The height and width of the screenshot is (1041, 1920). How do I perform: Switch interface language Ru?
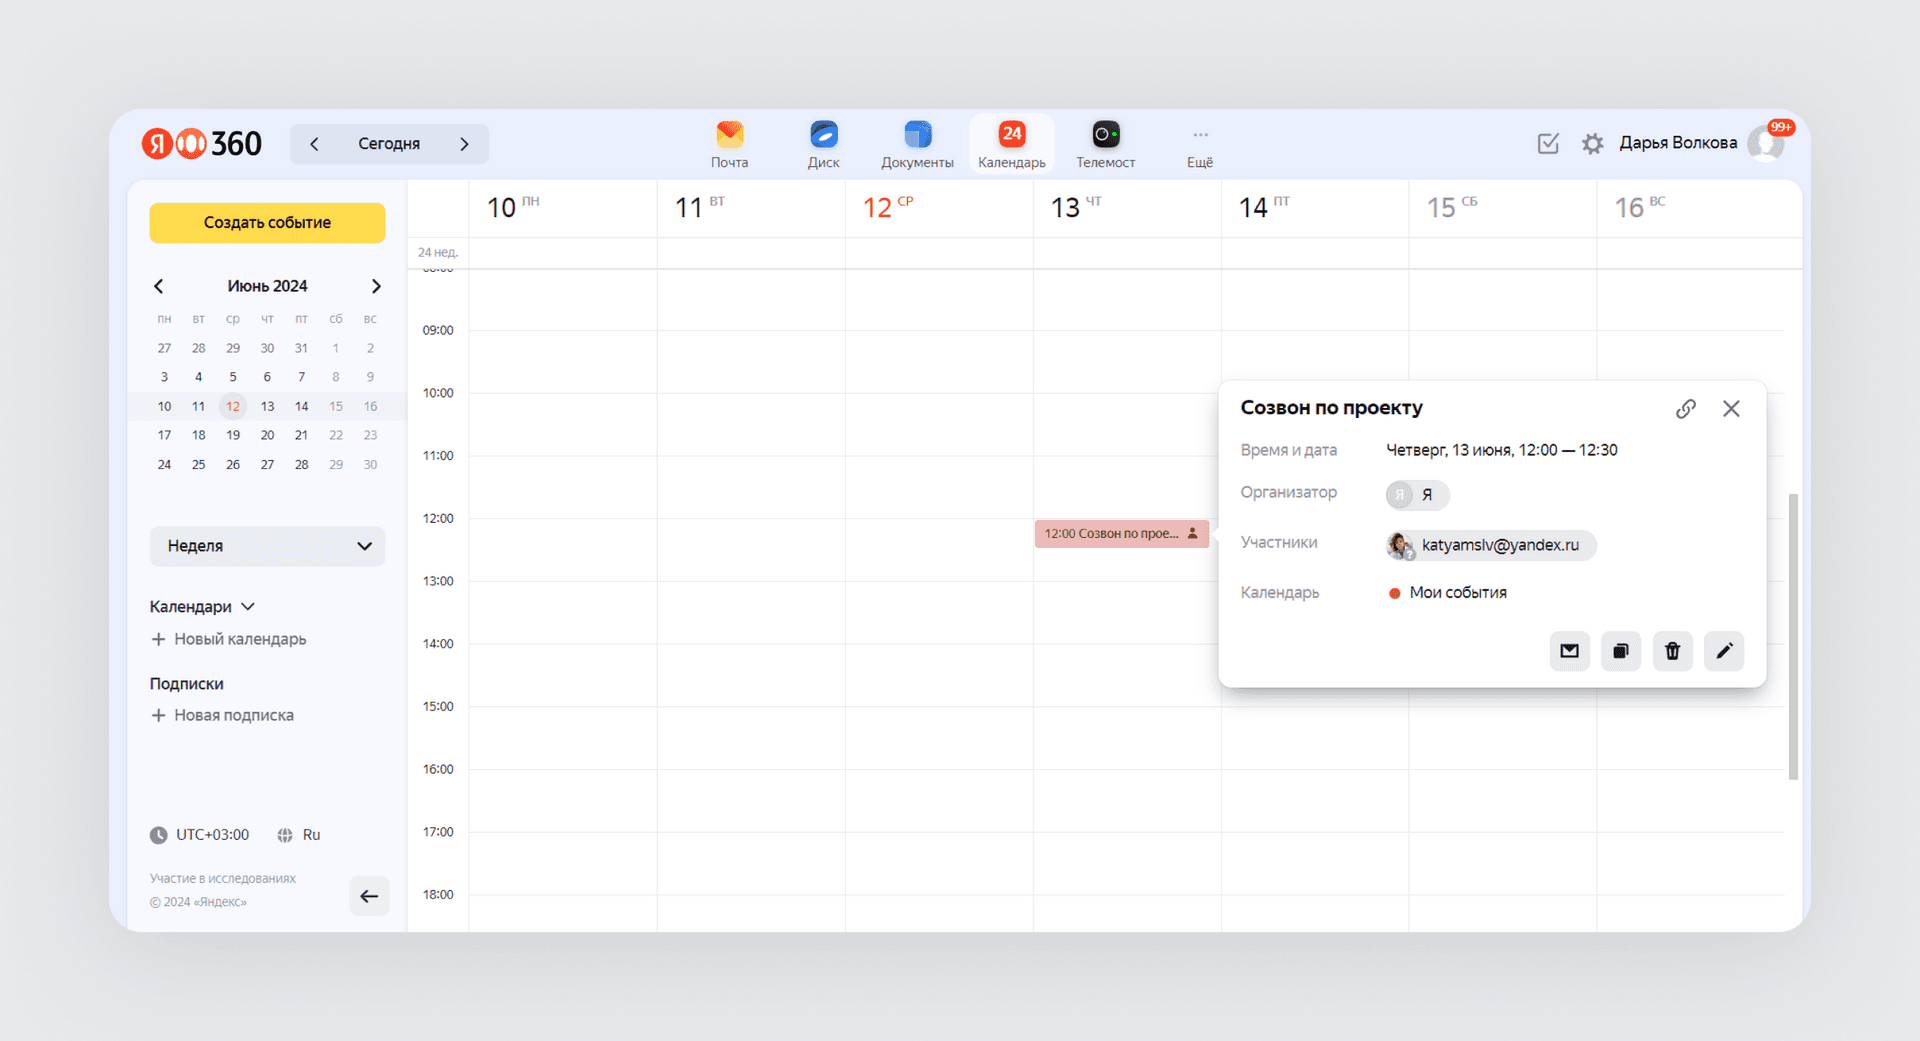(299, 835)
